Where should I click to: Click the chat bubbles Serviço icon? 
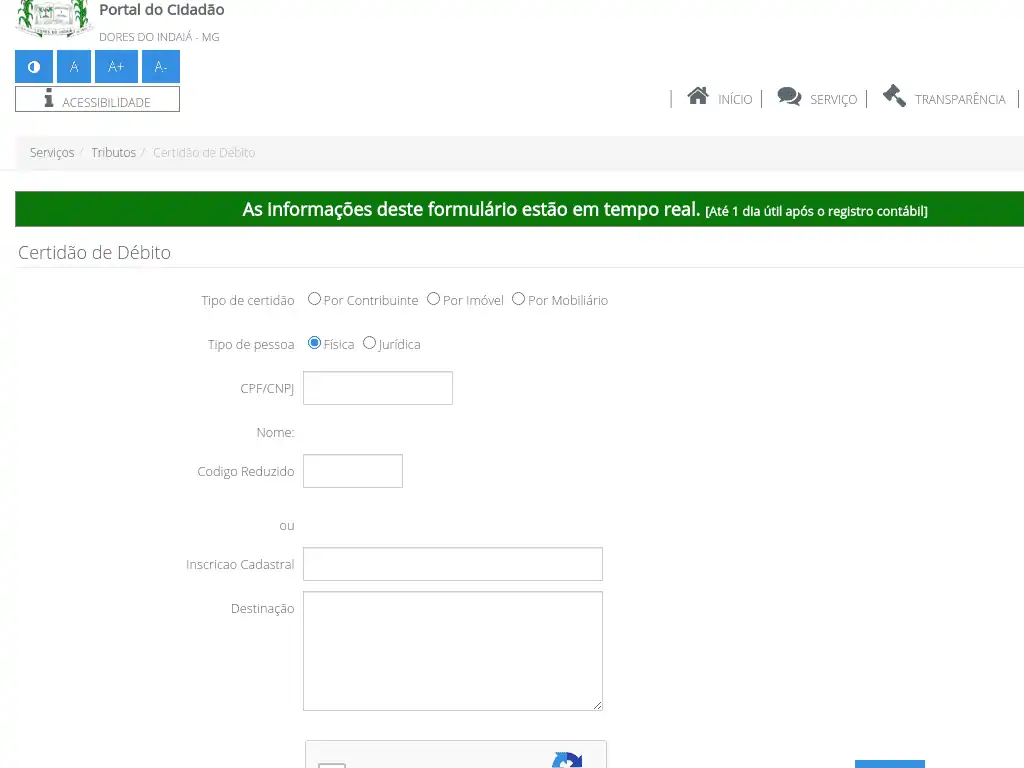pyautogui.click(x=789, y=96)
